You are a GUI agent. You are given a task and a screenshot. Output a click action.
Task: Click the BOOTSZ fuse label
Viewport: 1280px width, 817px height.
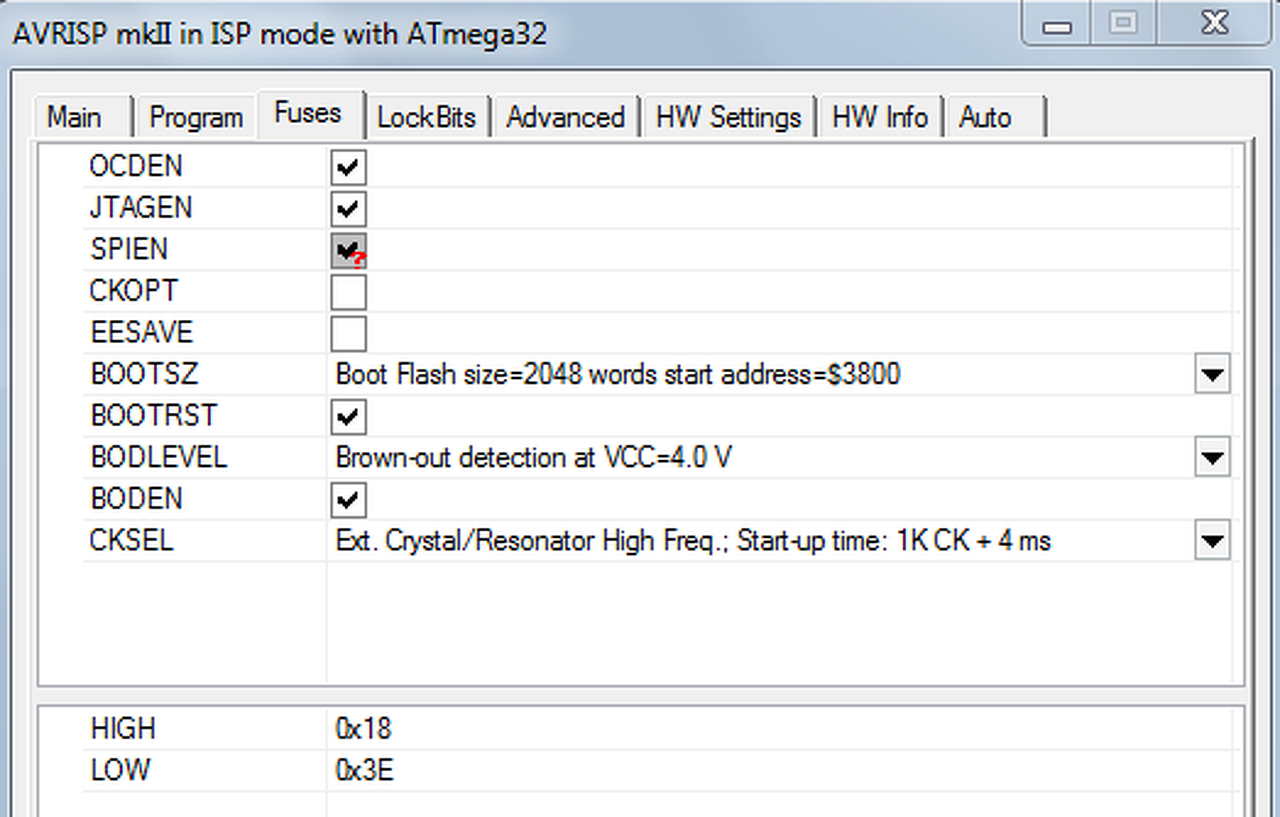click(144, 375)
